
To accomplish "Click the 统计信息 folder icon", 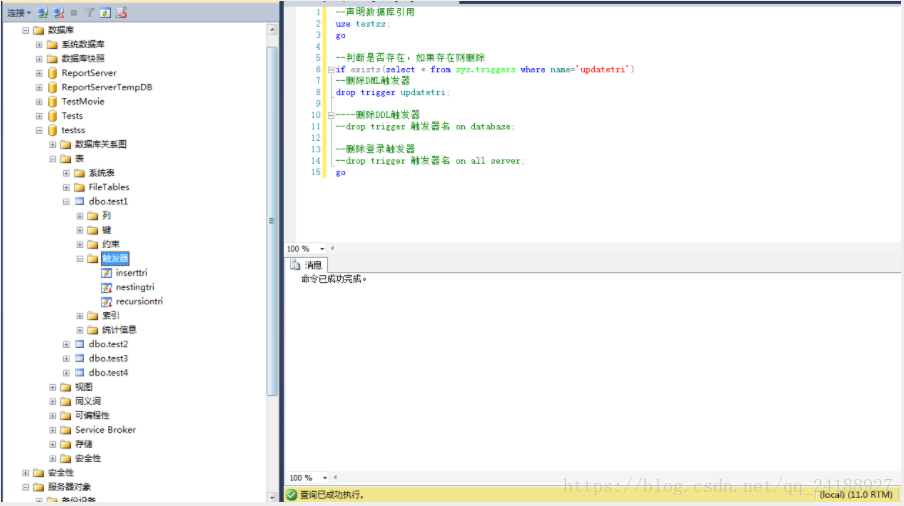I will click(x=93, y=330).
